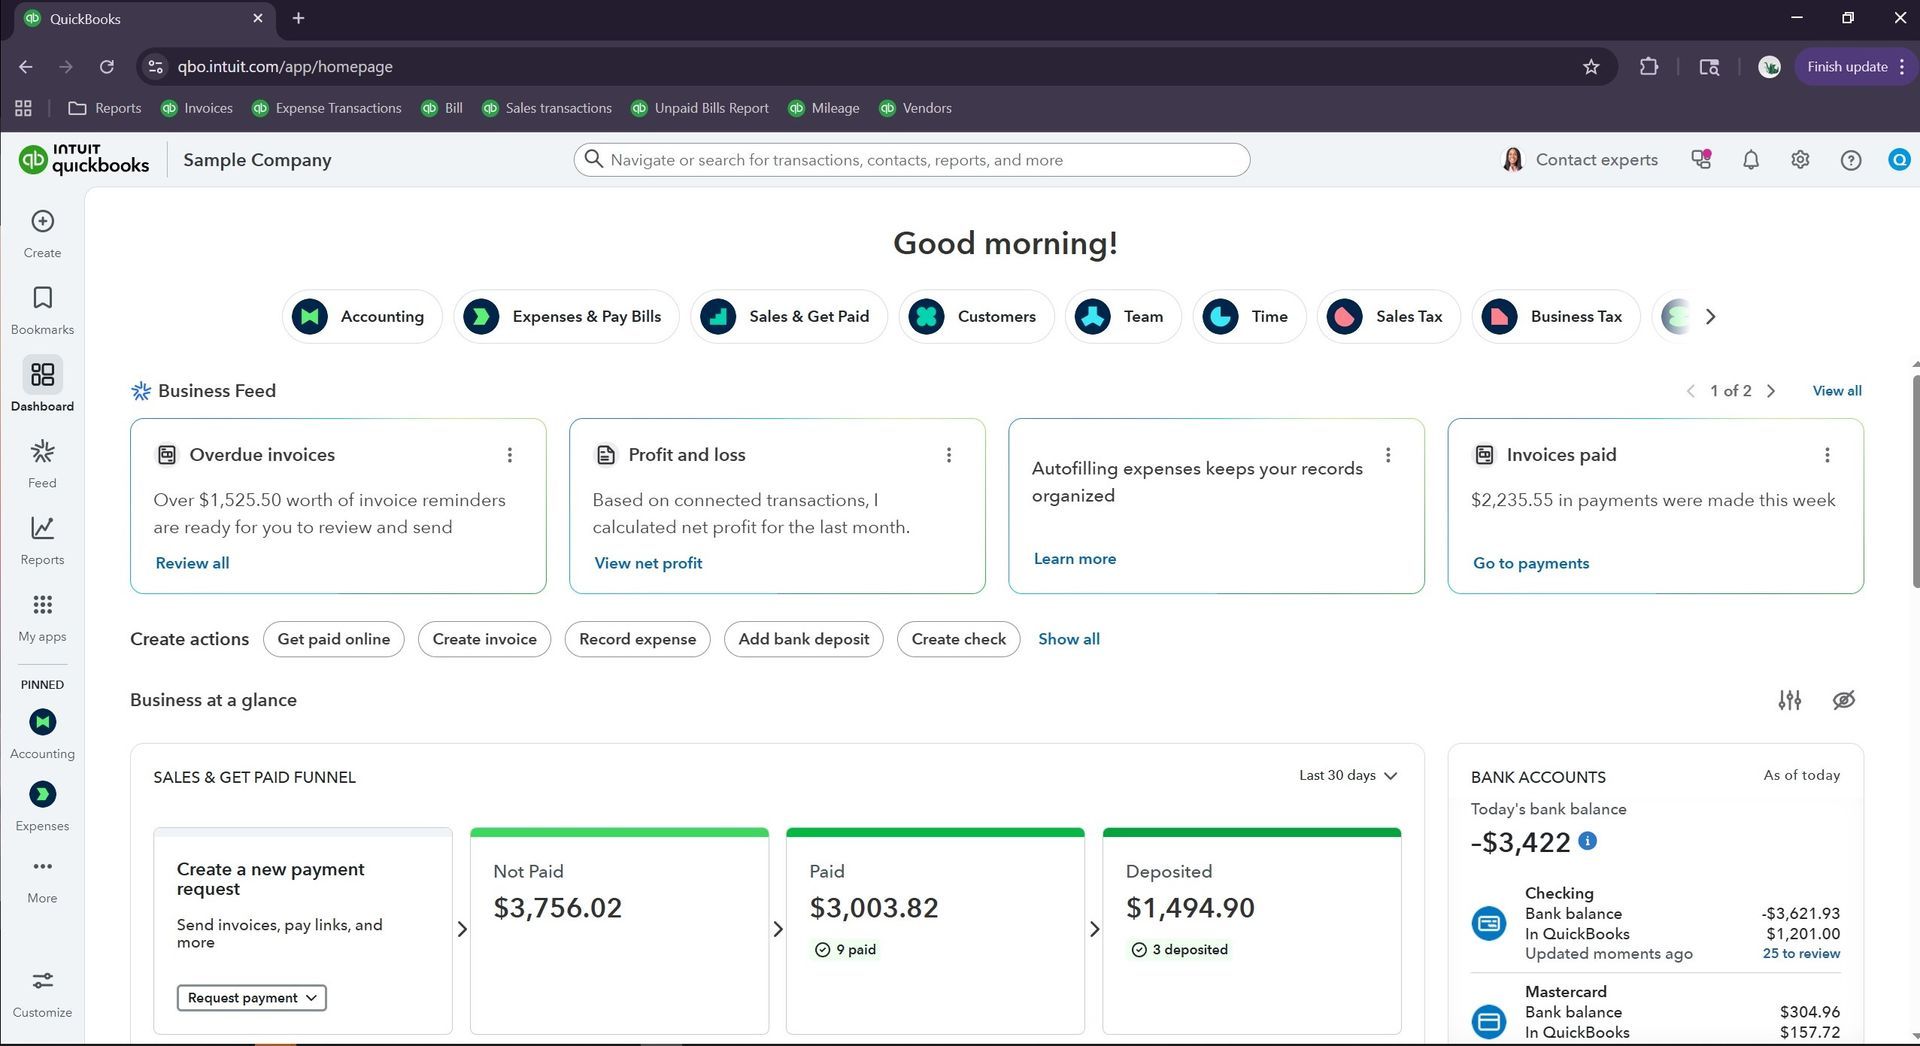This screenshot has width=1920, height=1046.
Task: Select the Dashboard sidebar icon
Action: coord(42,375)
